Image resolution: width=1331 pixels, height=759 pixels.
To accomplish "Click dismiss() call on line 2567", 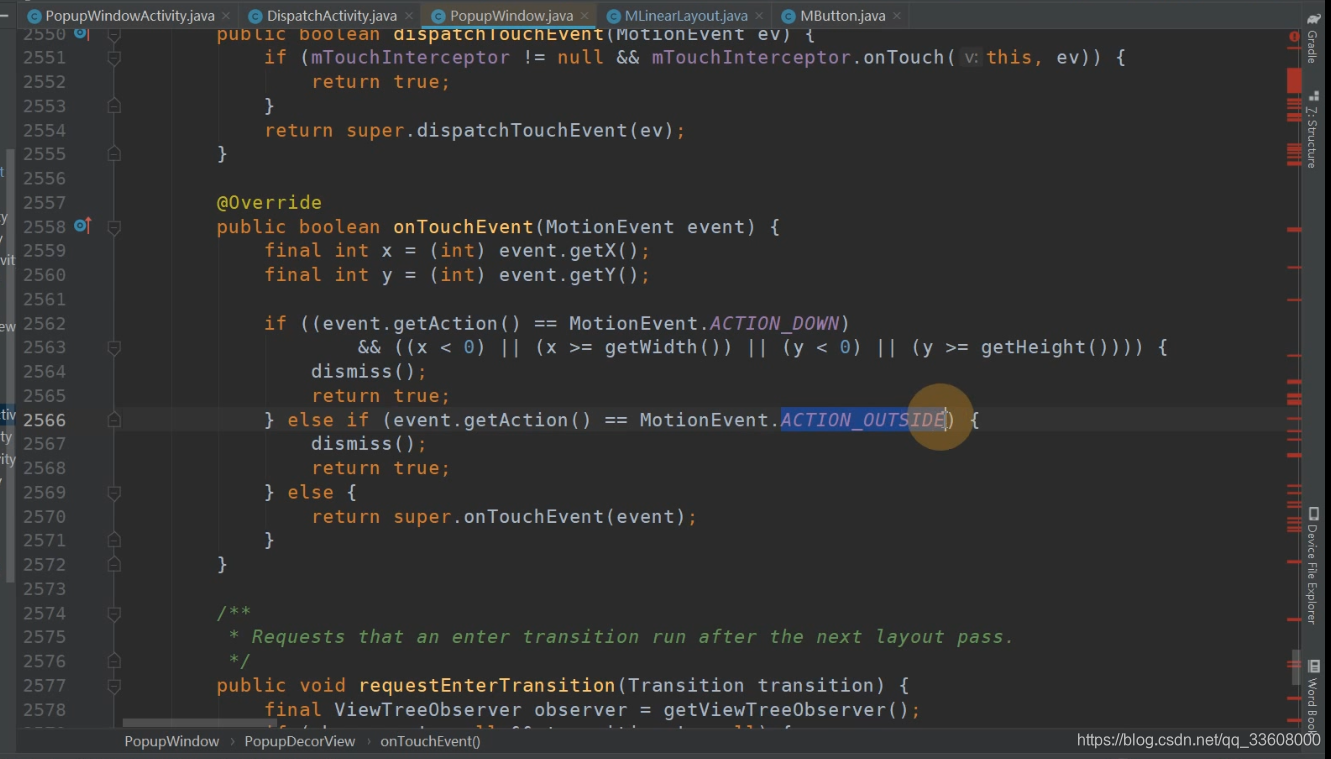I will pyautogui.click(x=363, y=444).
